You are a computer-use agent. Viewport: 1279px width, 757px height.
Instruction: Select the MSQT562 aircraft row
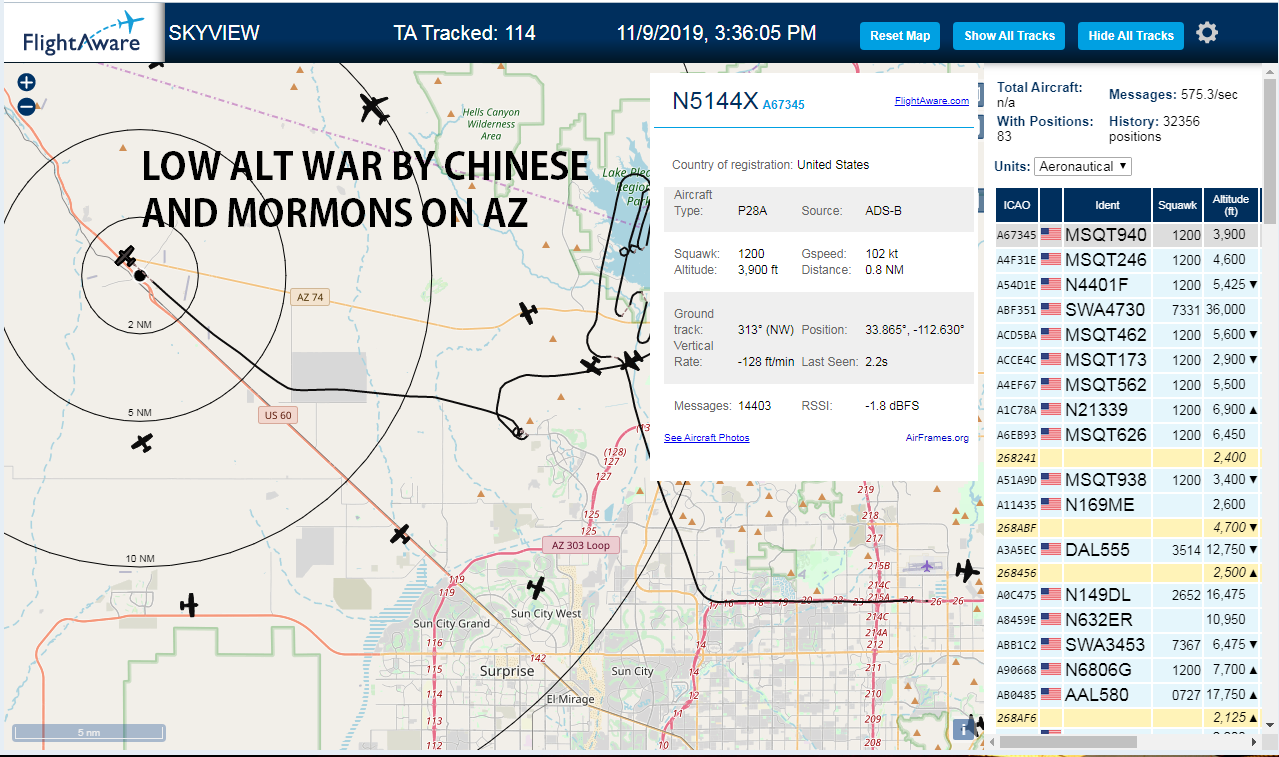(x=1127, y=385)
